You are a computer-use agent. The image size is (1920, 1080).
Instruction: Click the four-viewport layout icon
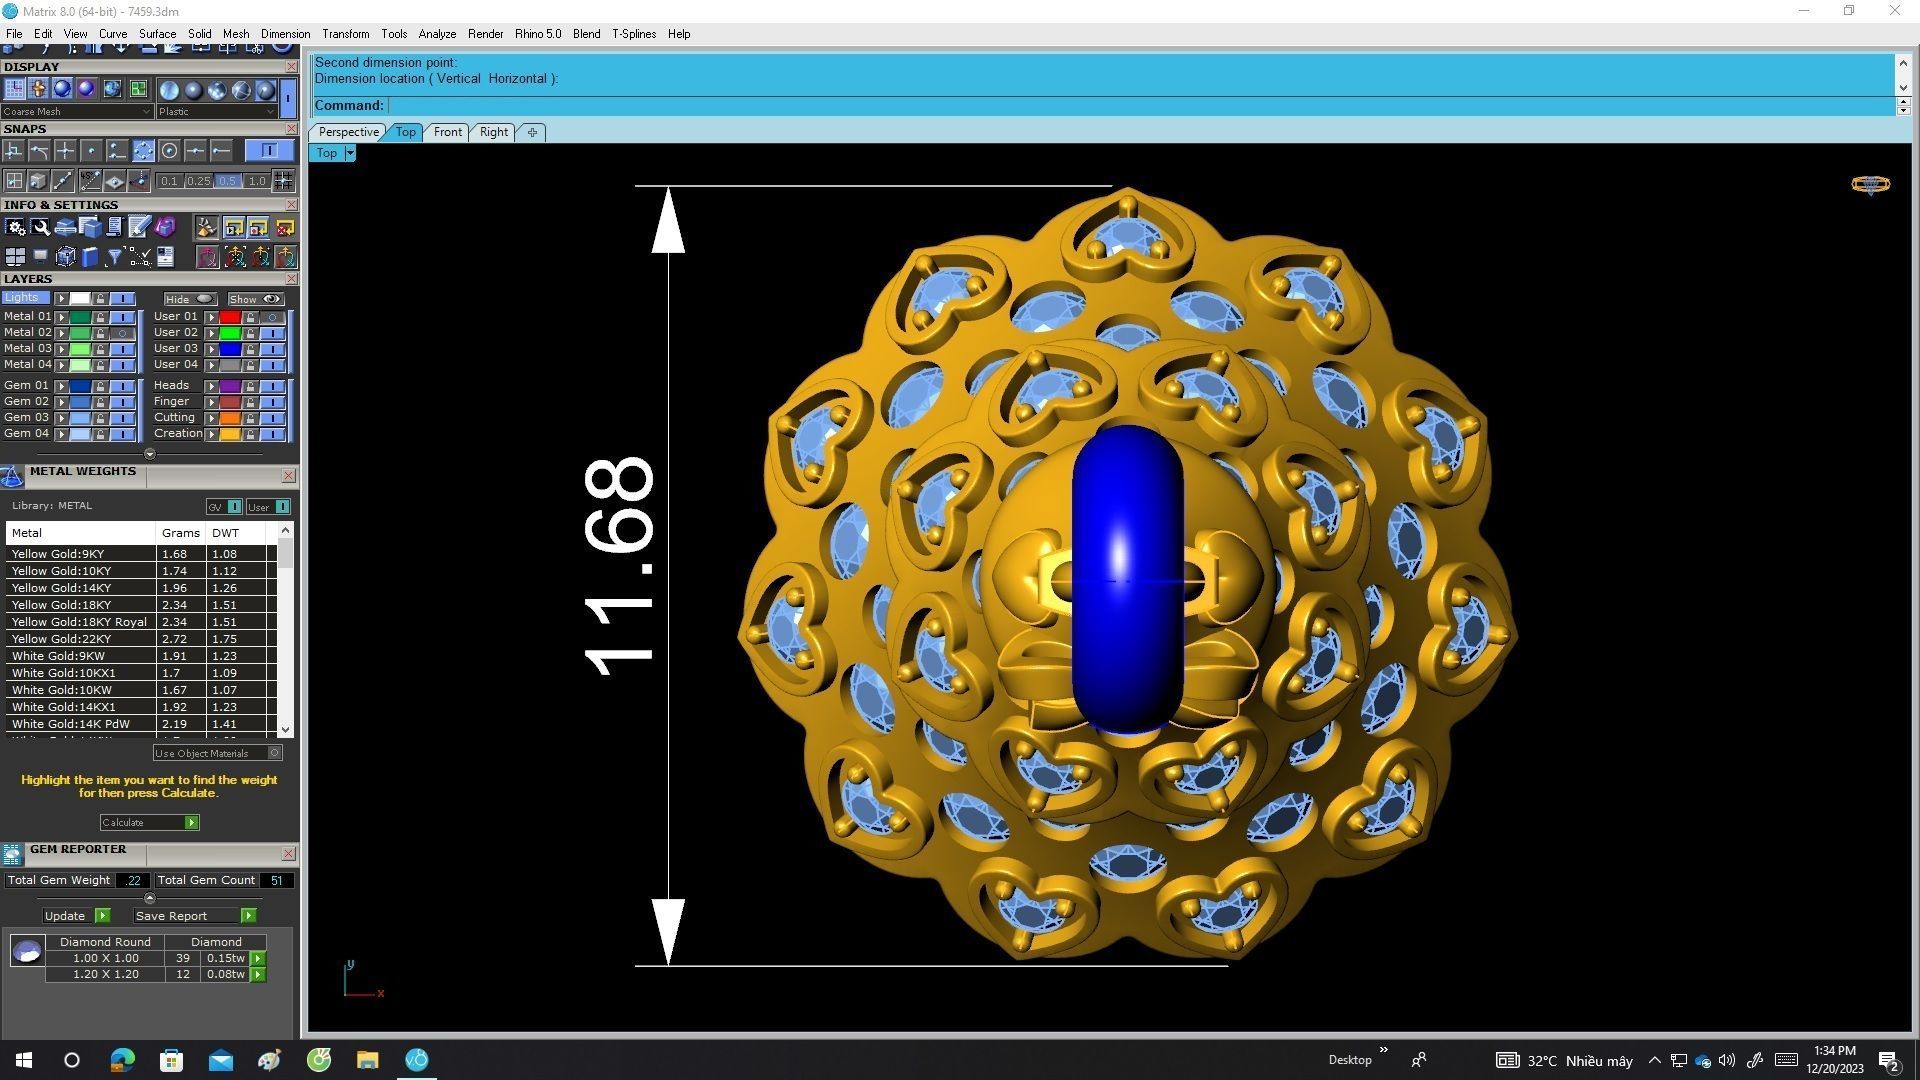click(x=15, y=257)
